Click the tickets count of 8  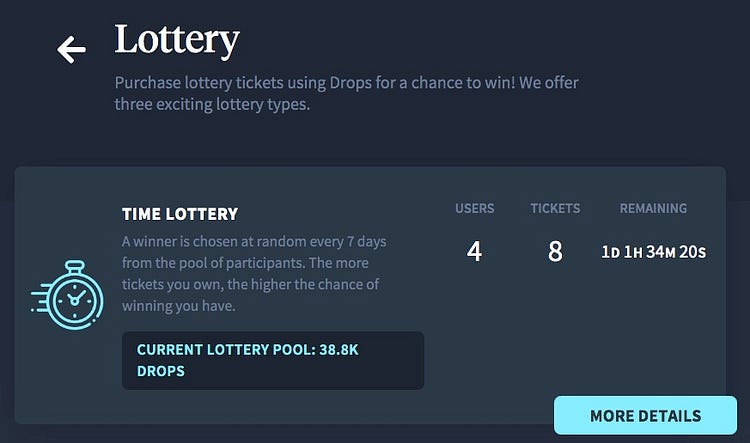(555, 251)
